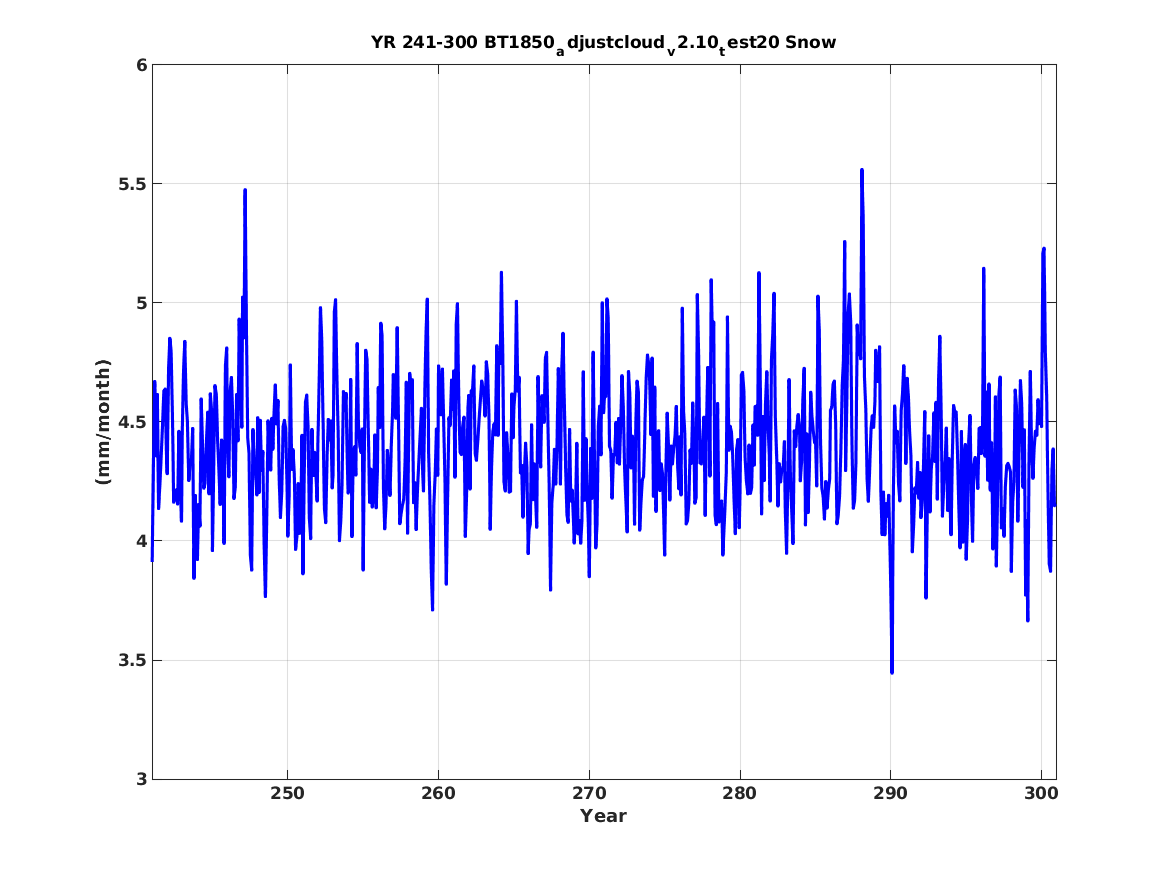Click the x-axis tick label '260'
The image size is (1167, 875).
click(438, 793)
